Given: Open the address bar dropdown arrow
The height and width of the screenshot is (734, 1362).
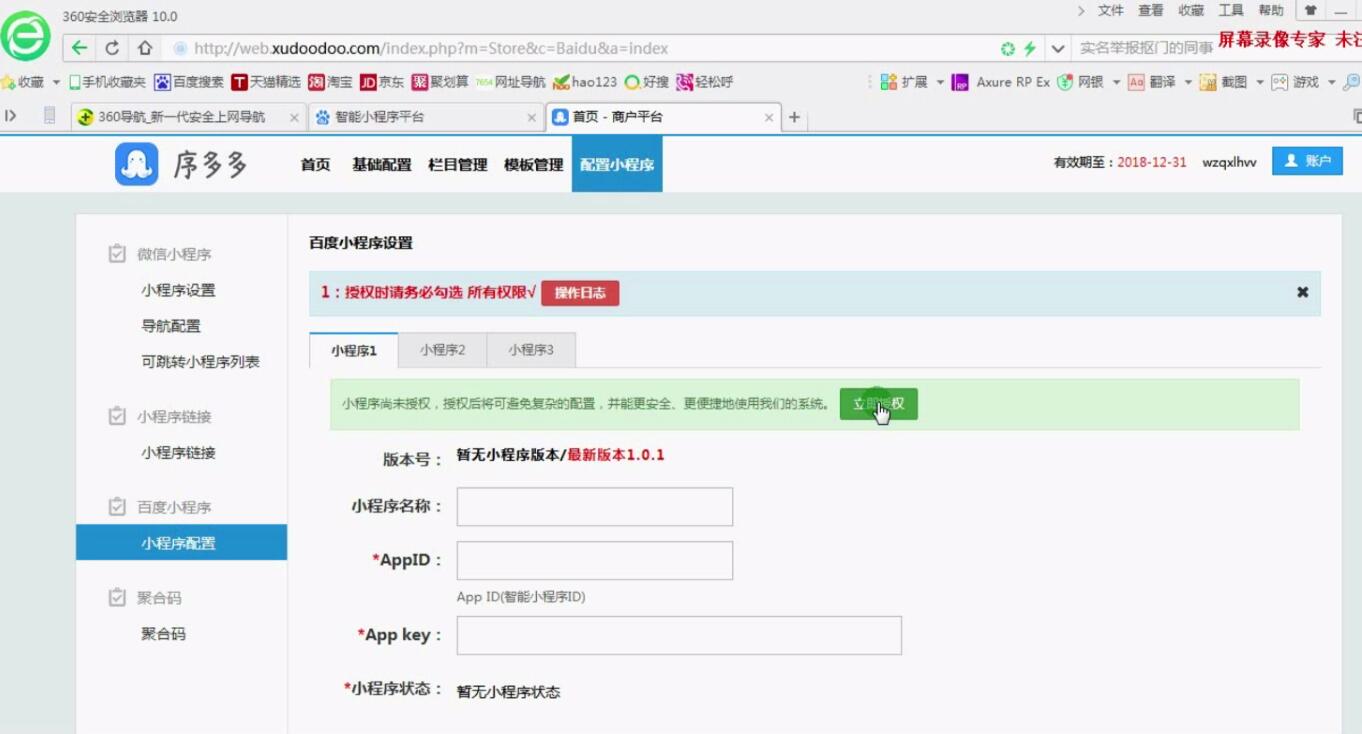Looking at the screenshot, I should [x=1057, y=47].
